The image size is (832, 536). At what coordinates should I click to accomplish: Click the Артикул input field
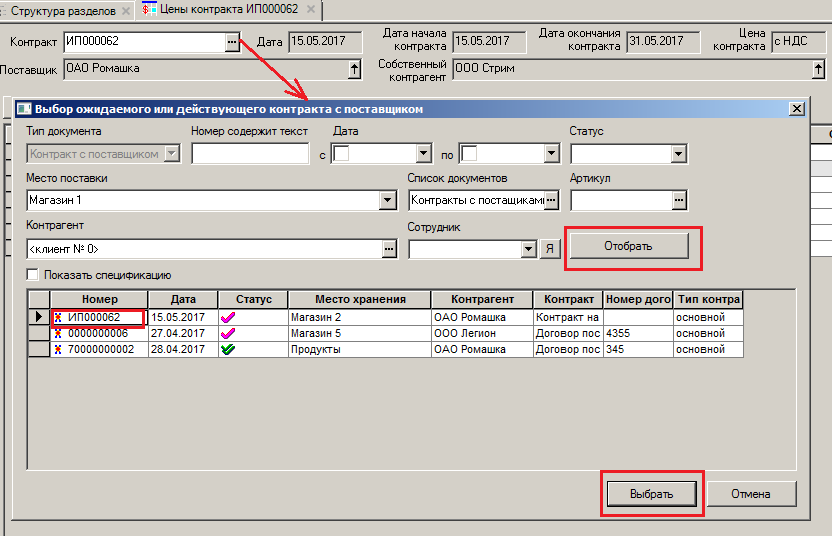click(x=621, y=201)
